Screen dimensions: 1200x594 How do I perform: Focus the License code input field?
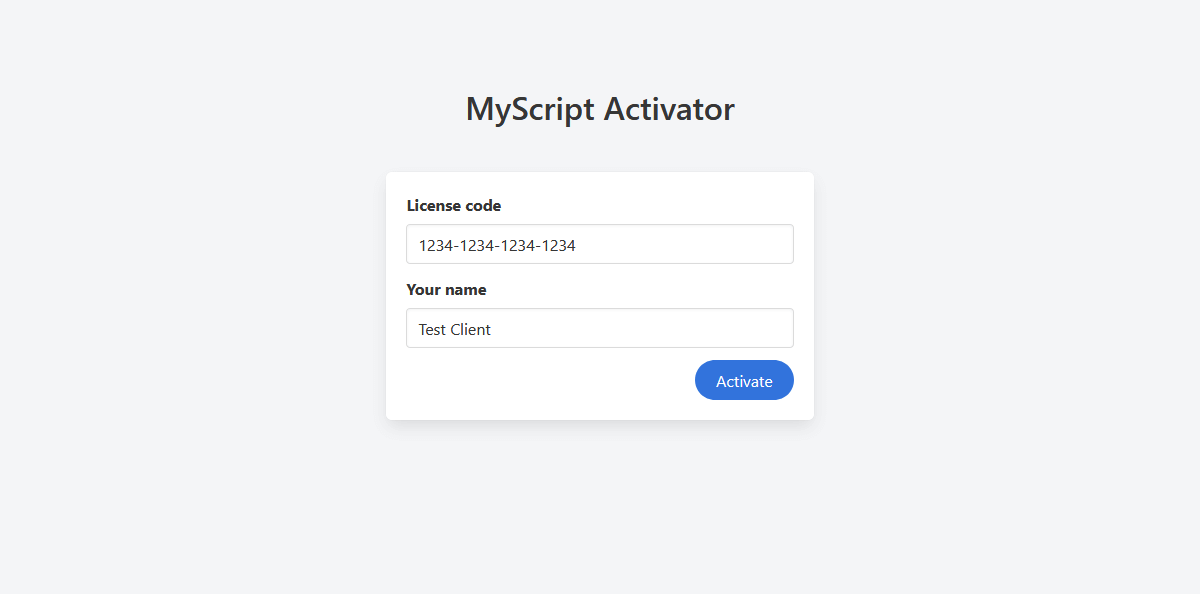pos(600,244)
